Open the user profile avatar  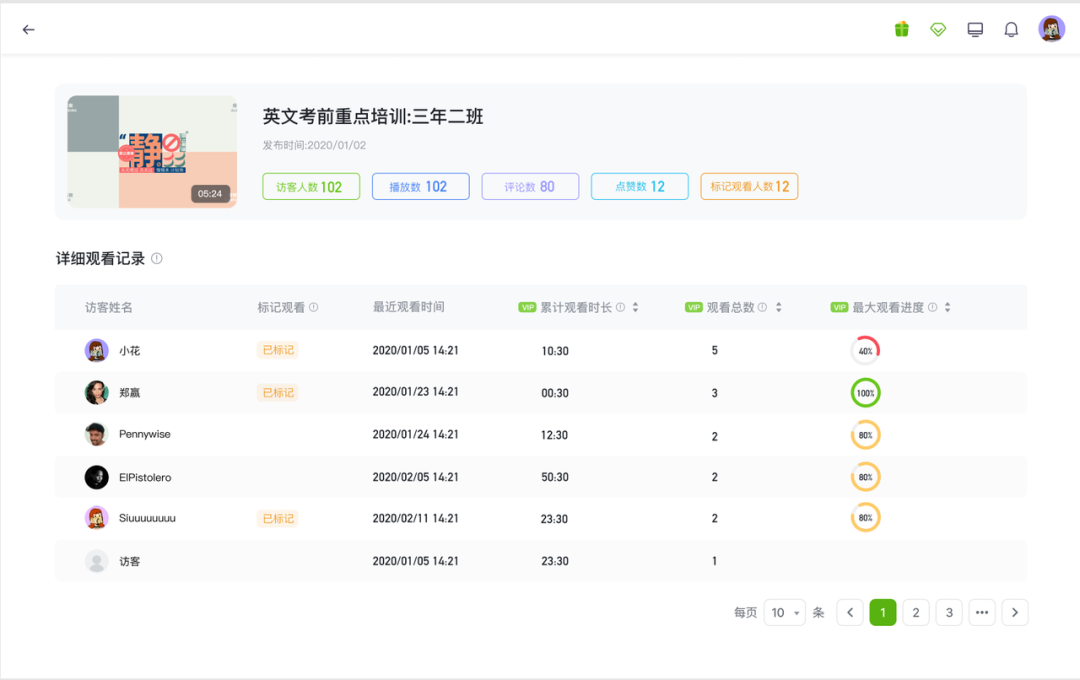pyautogui.click(x=1051, y=29)
